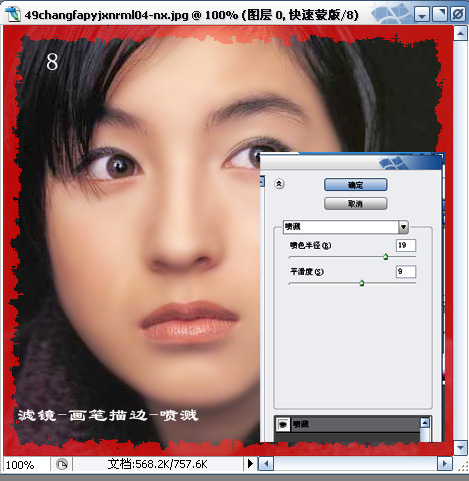Click the horizontal scrollbar left arrow
The height and width of the screenshot is (481, 469).
coord(266,464)
